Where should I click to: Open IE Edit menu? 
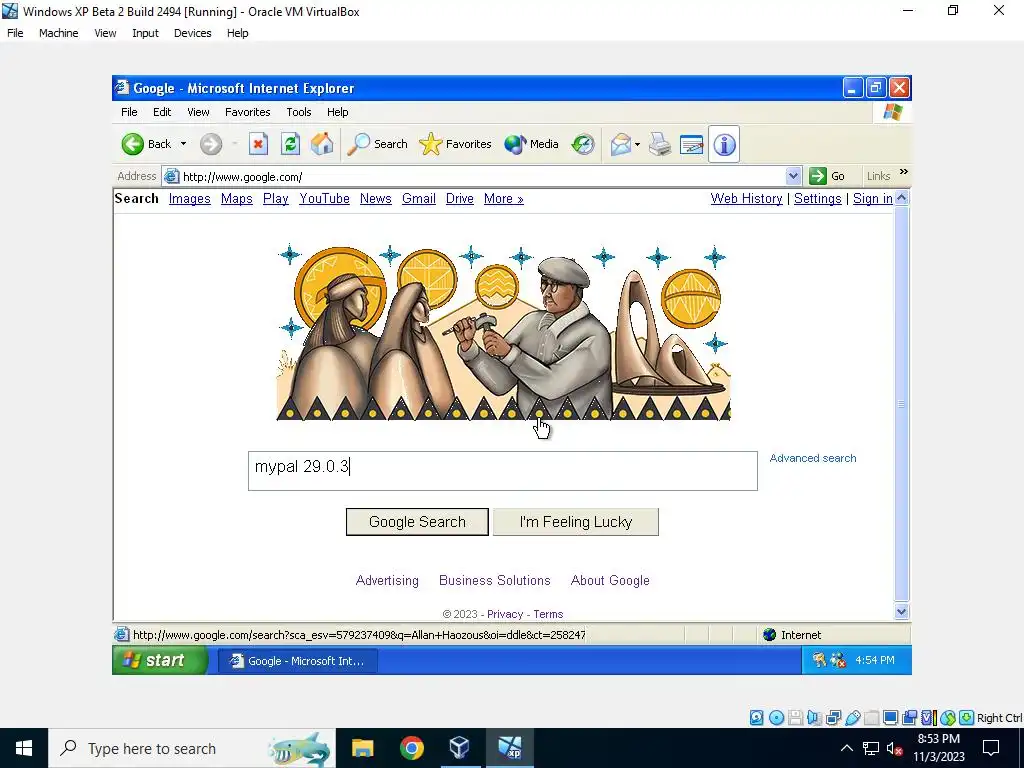coord(162,112)
